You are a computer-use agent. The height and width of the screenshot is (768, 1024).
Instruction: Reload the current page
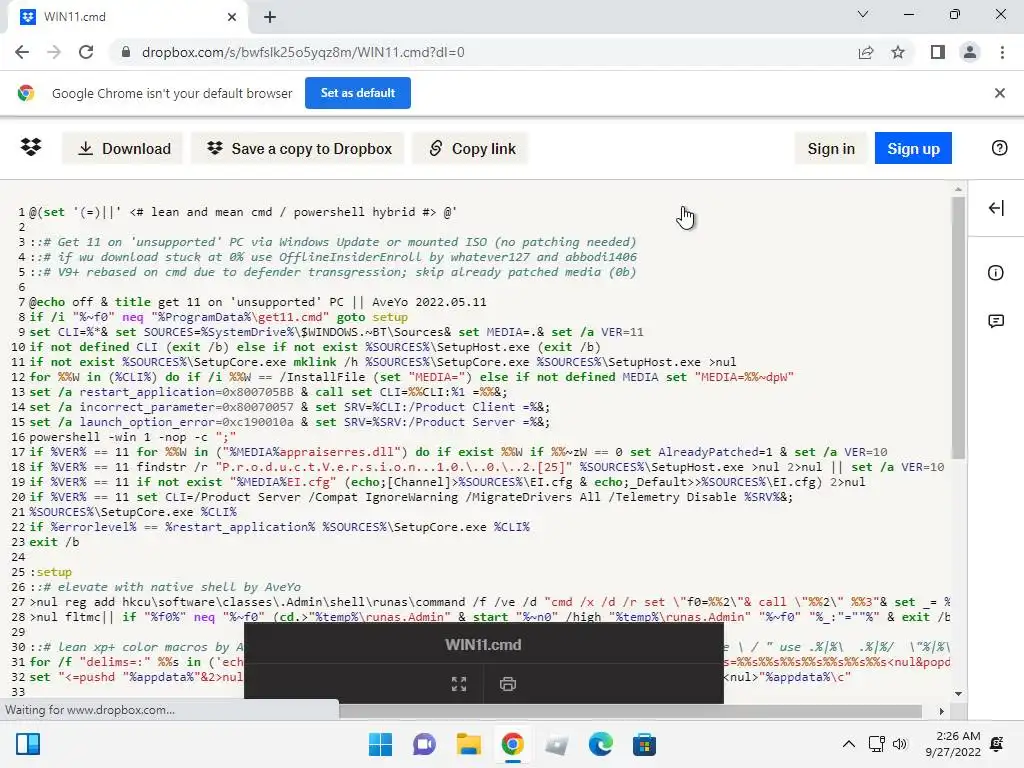click(x=86, y=52)
